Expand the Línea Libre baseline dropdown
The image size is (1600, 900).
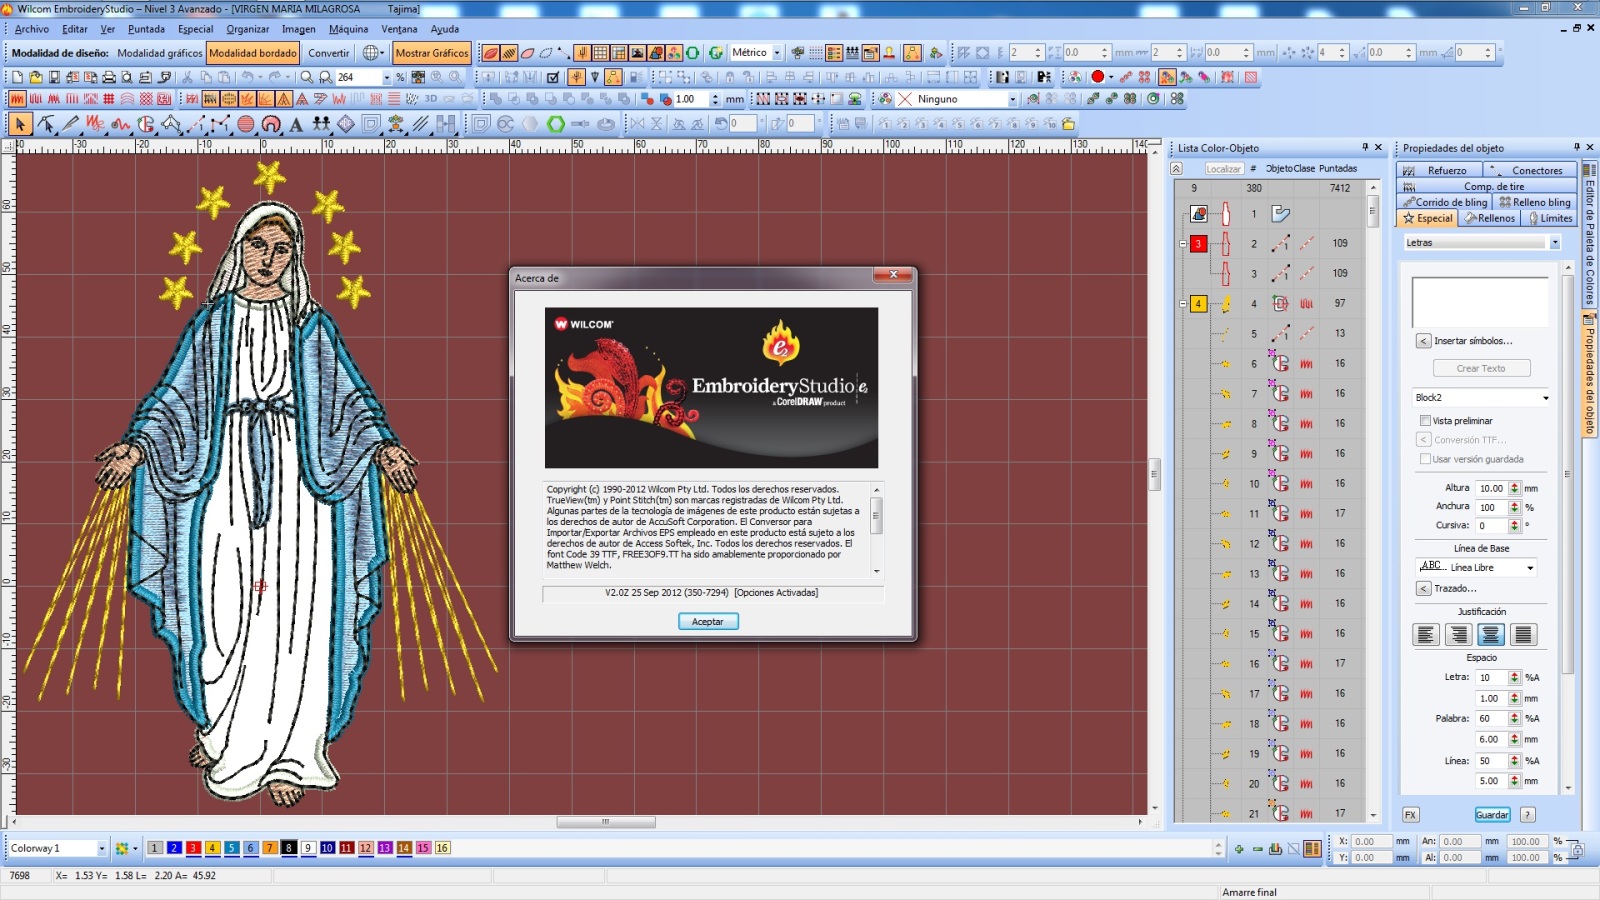tap(1476, 567)
